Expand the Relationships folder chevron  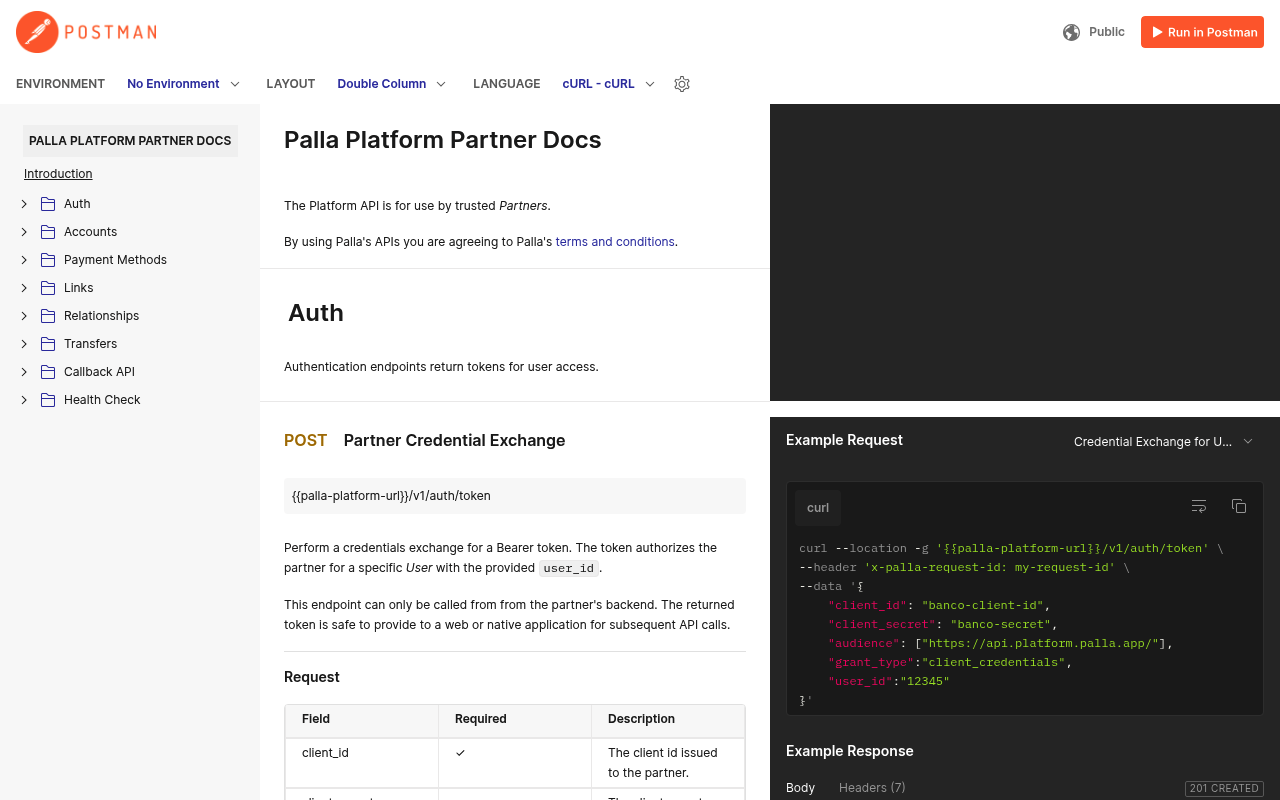(24, 316)
